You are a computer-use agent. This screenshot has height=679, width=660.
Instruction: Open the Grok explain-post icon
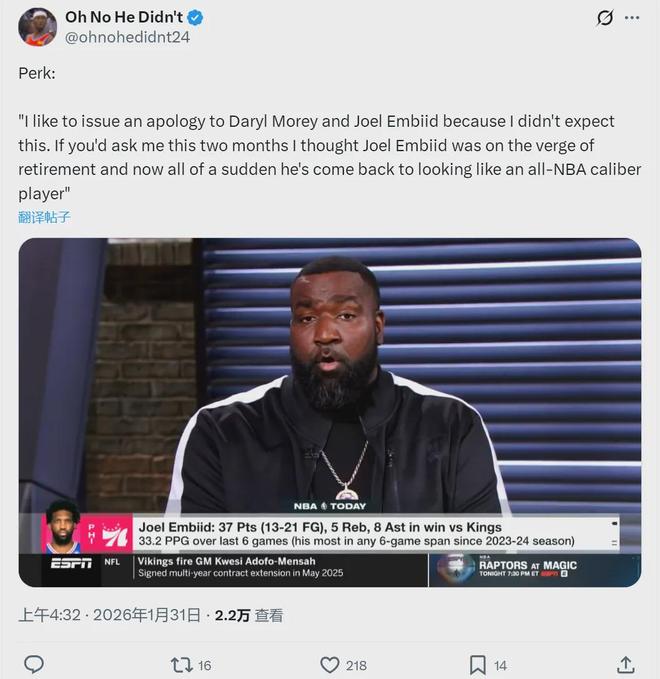coord(604,18)
